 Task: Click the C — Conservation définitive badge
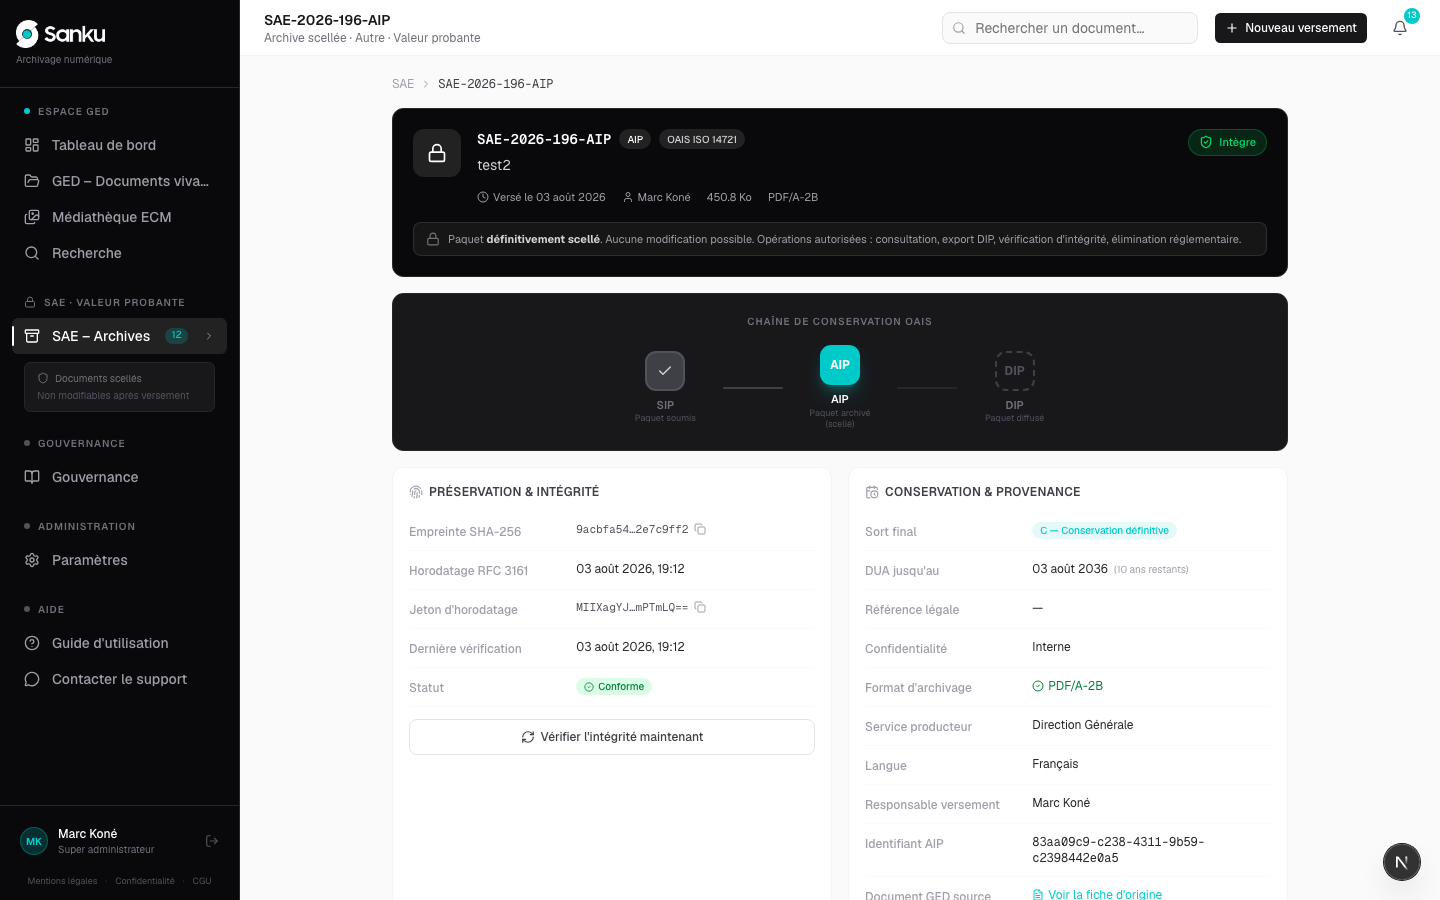(1104, 531)
